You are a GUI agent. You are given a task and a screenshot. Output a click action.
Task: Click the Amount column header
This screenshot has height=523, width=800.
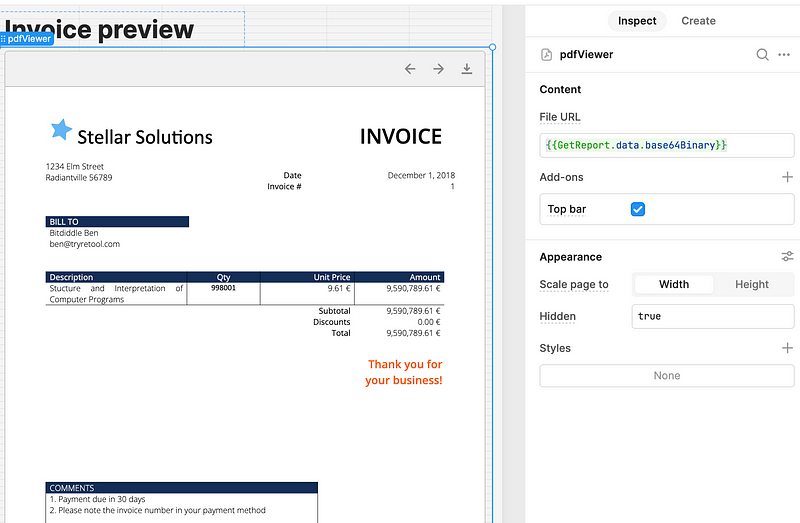point(424,277)
